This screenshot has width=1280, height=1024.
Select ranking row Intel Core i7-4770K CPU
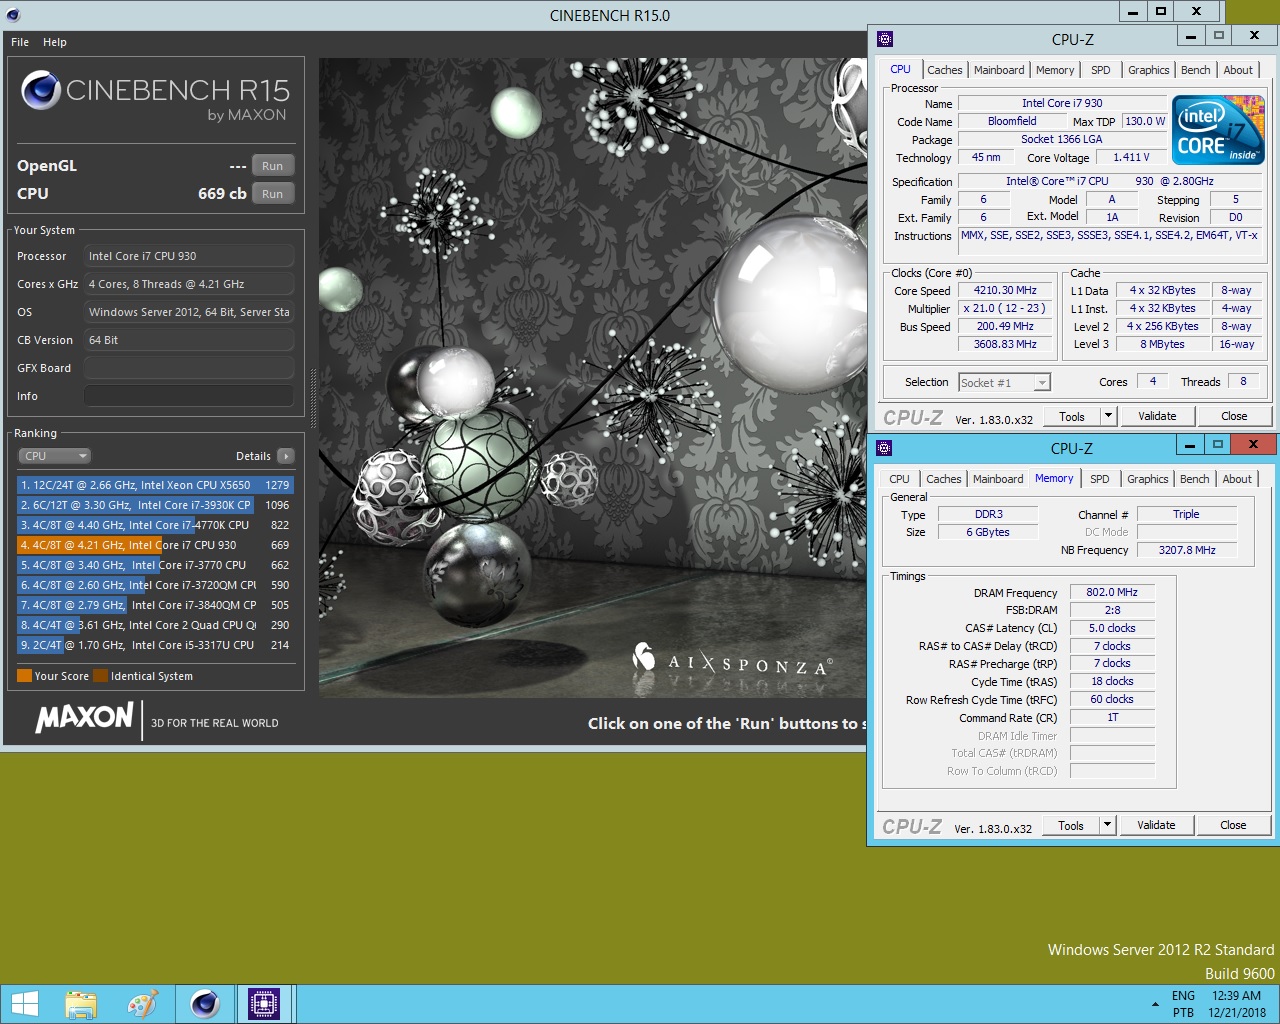click(155, 525)
